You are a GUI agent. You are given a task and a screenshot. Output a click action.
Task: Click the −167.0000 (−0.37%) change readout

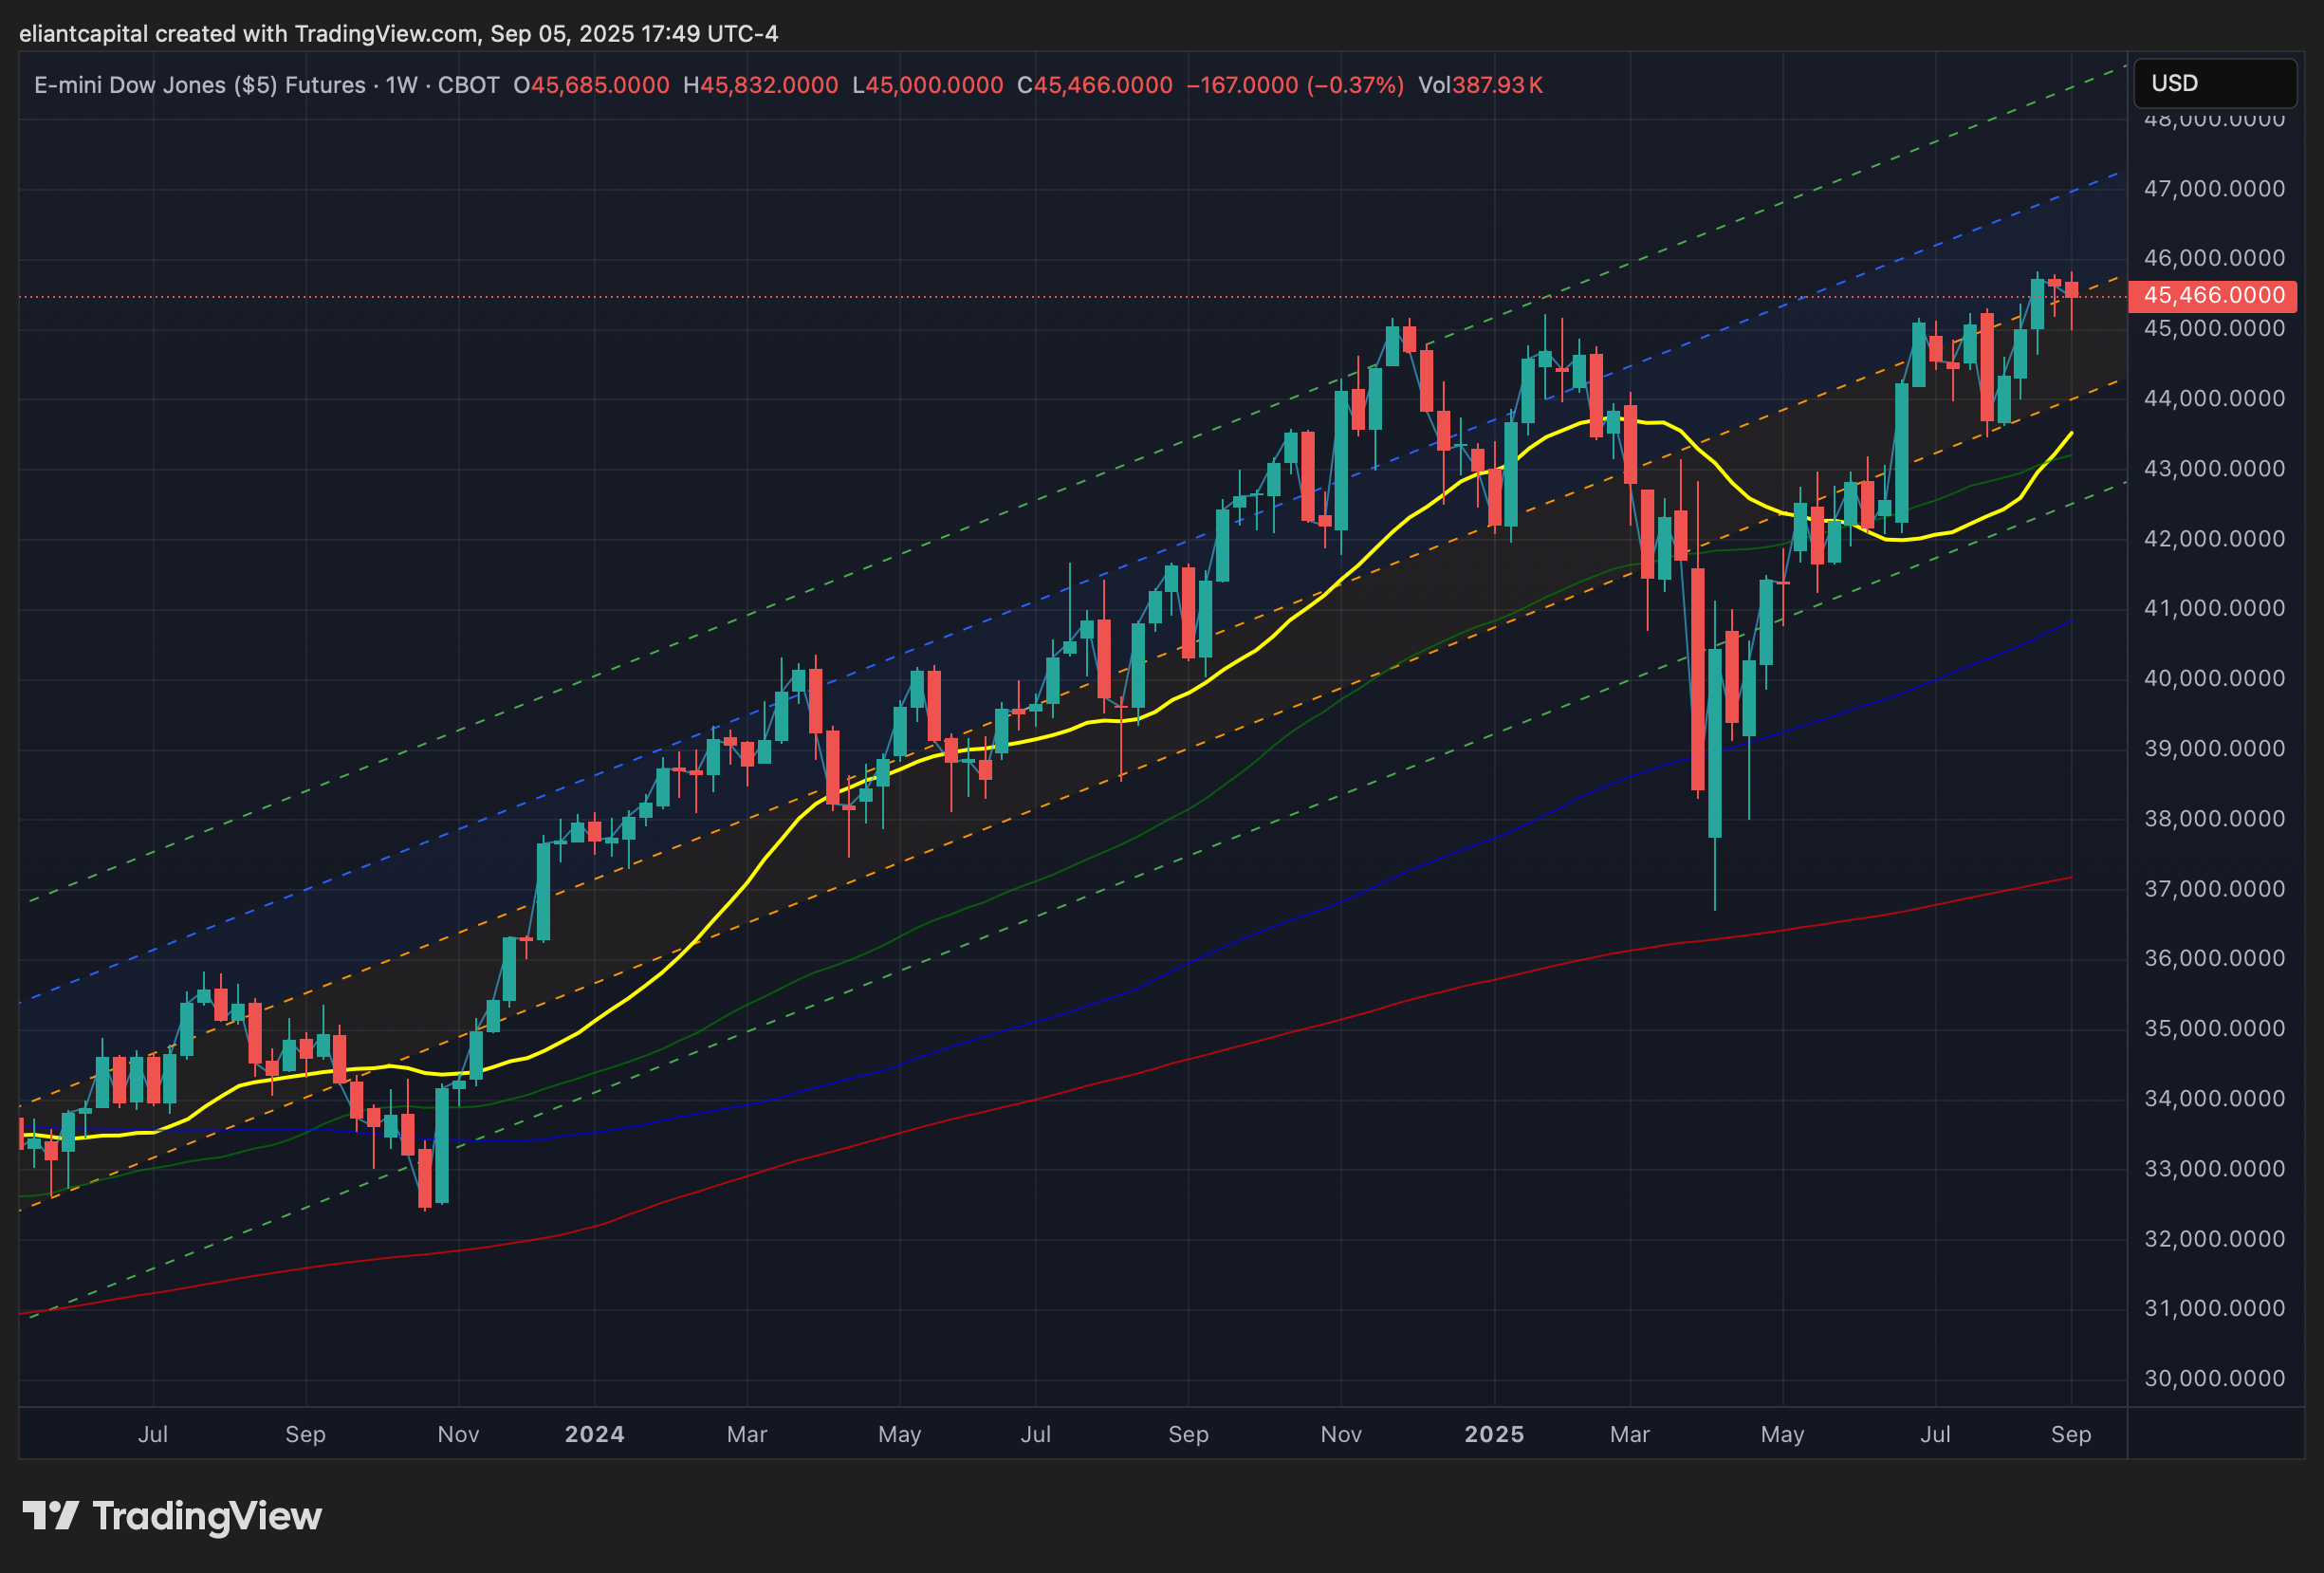tap(1294, 85)
